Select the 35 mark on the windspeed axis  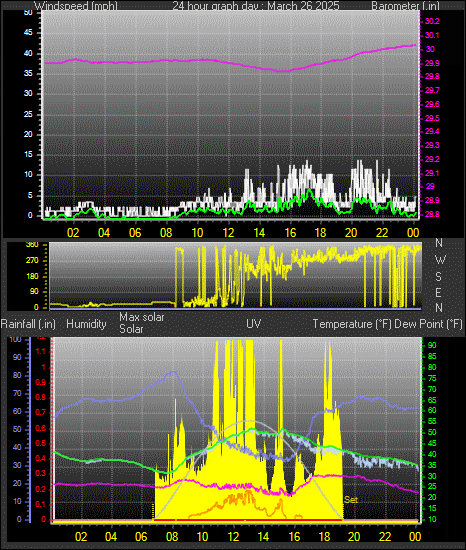click(28, 73)
